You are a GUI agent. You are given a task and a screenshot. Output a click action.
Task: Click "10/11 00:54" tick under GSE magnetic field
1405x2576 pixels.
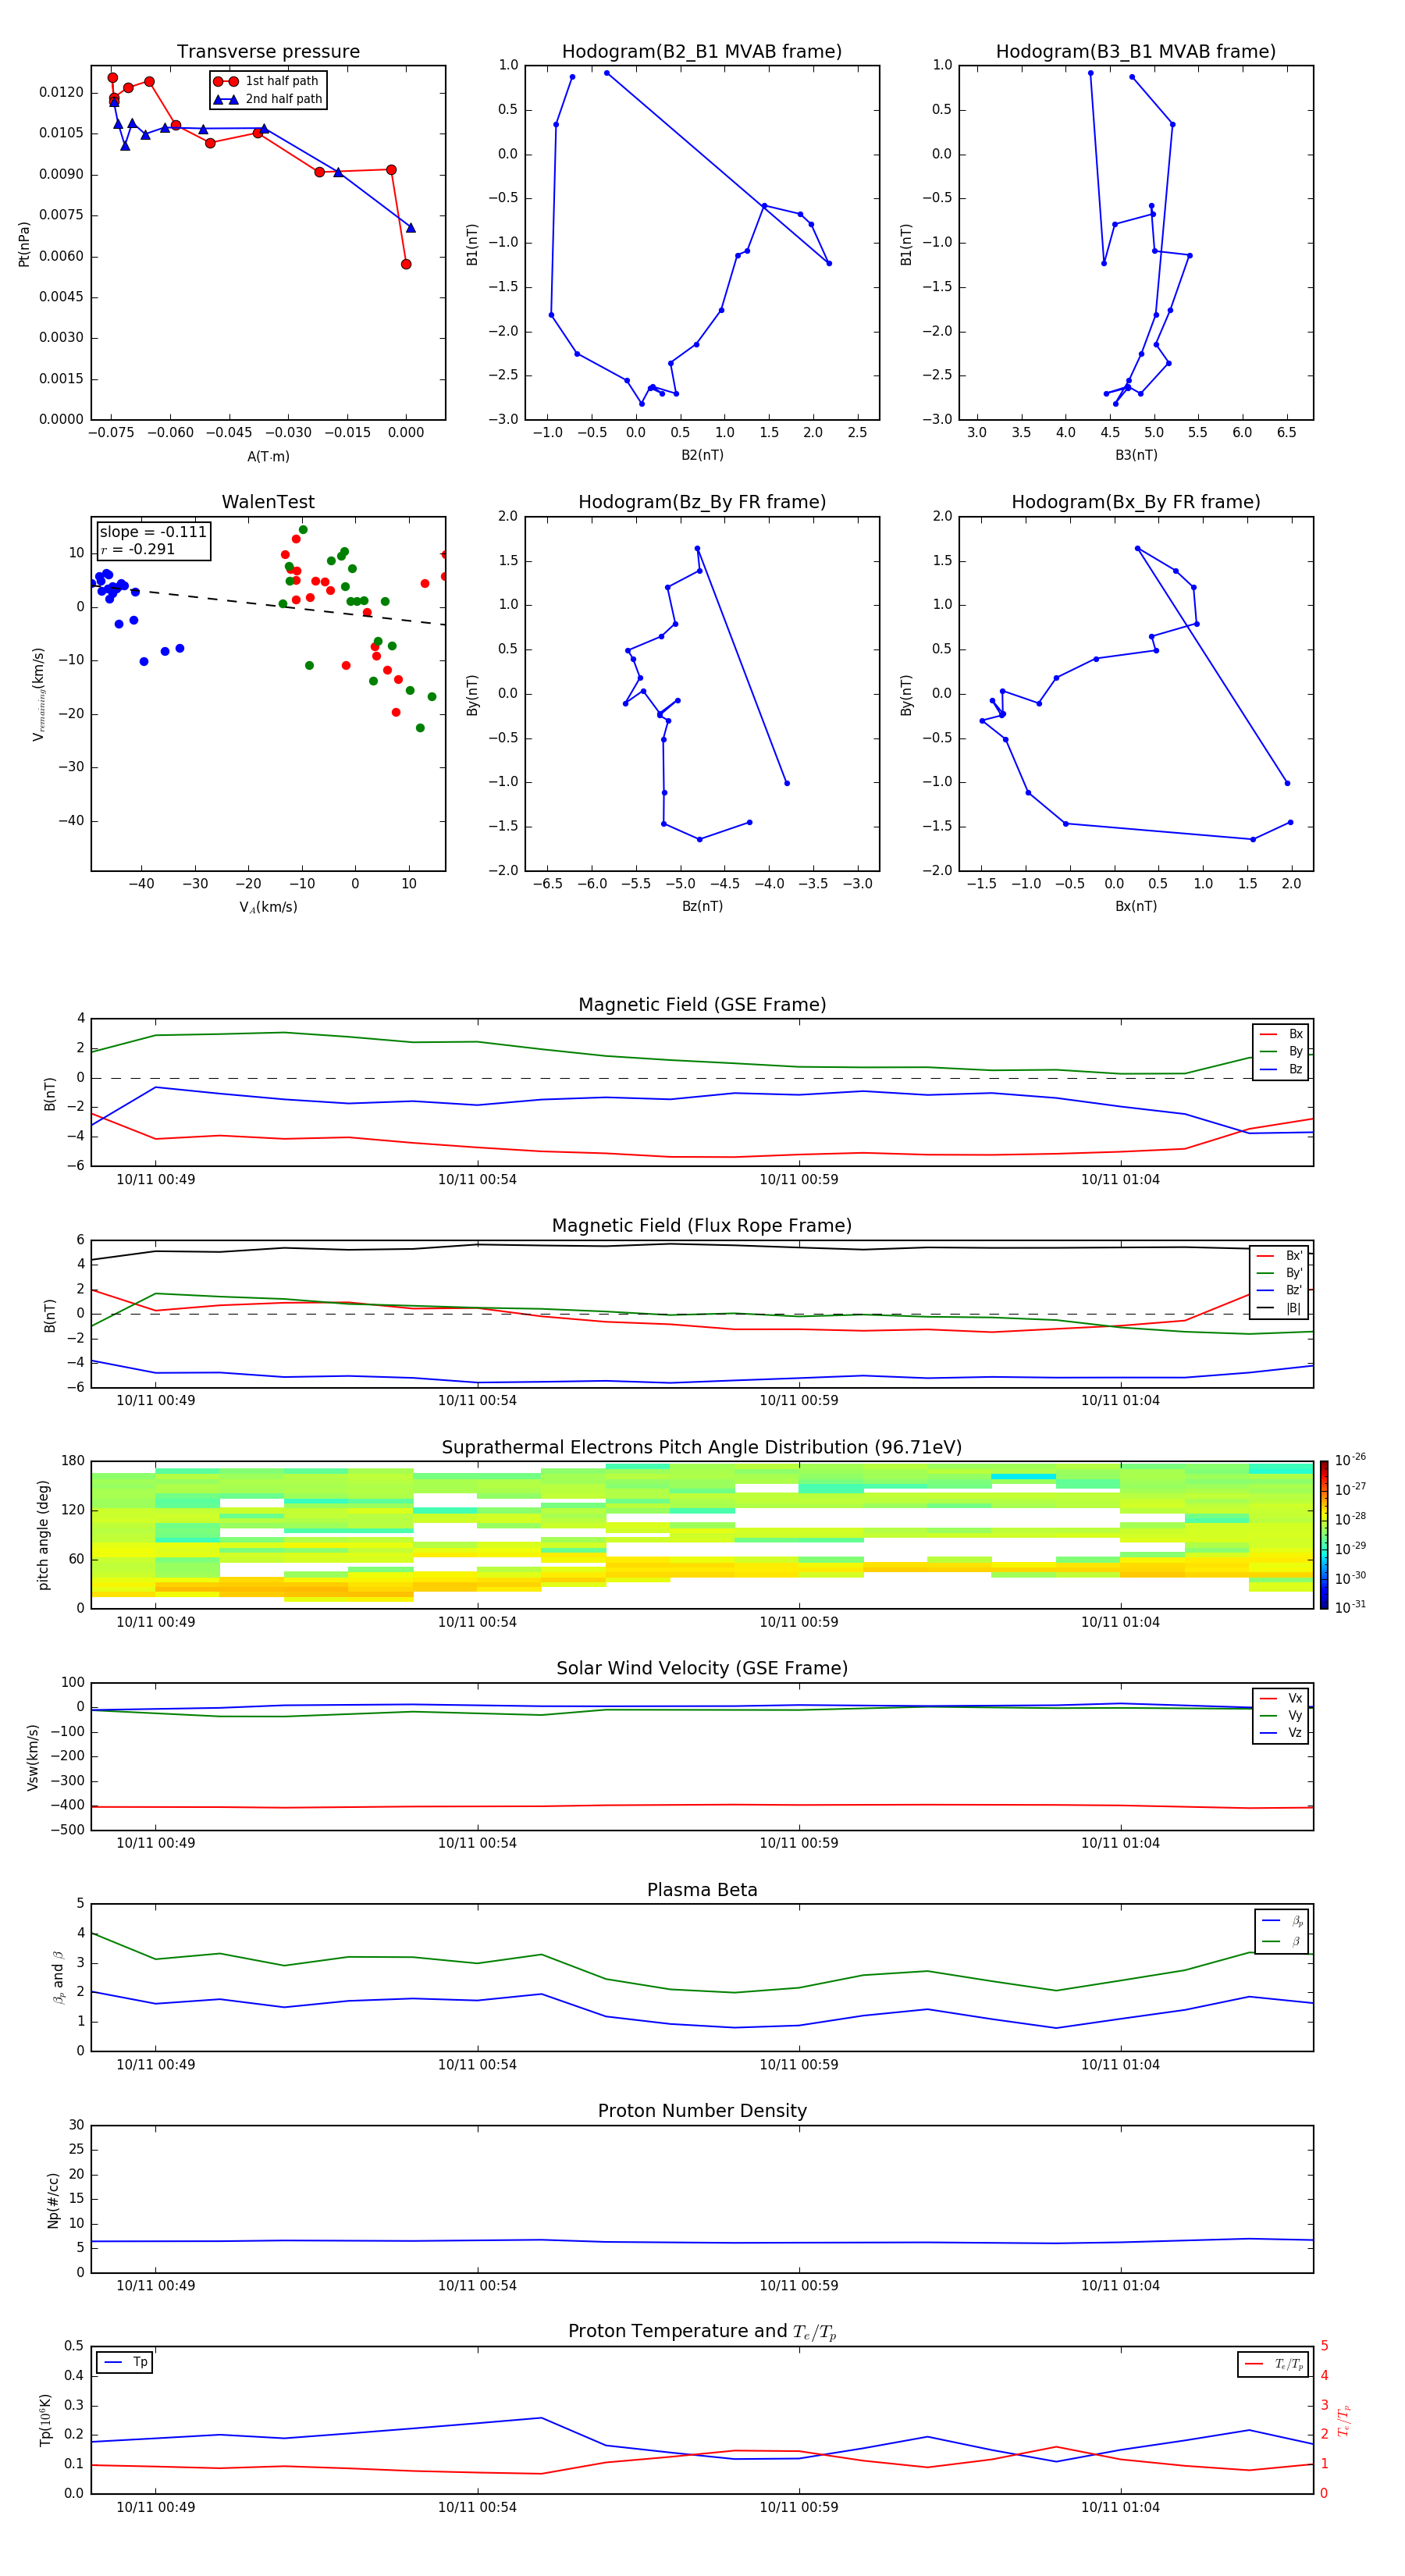(477, 1180)
